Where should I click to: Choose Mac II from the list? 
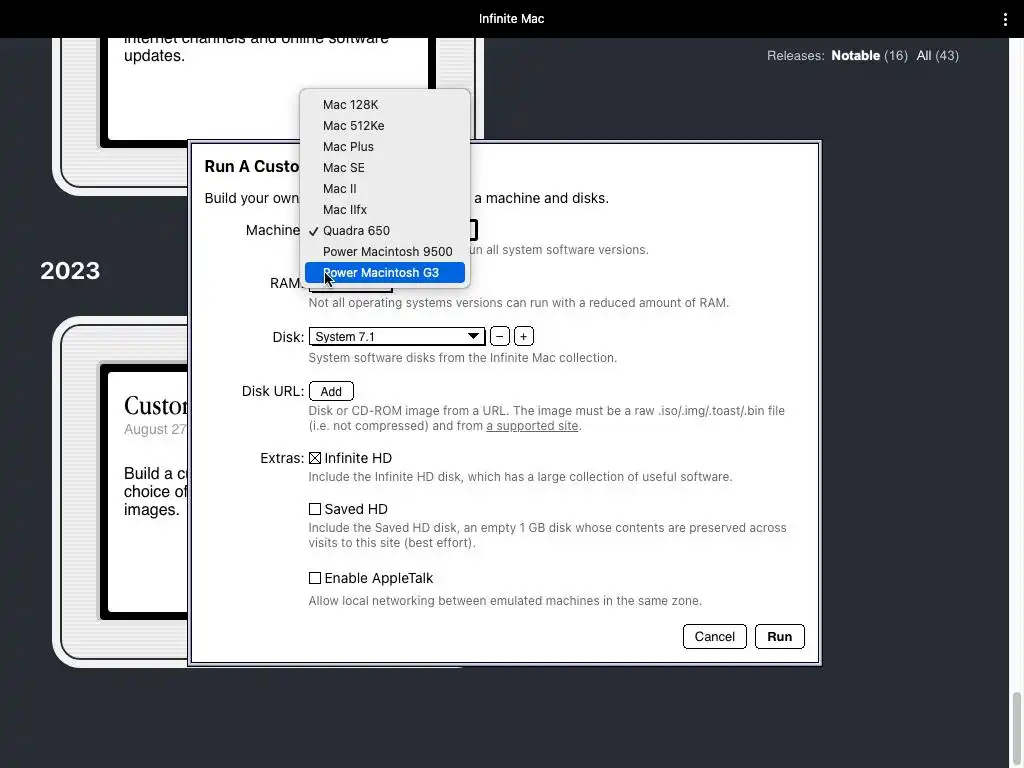385,188
